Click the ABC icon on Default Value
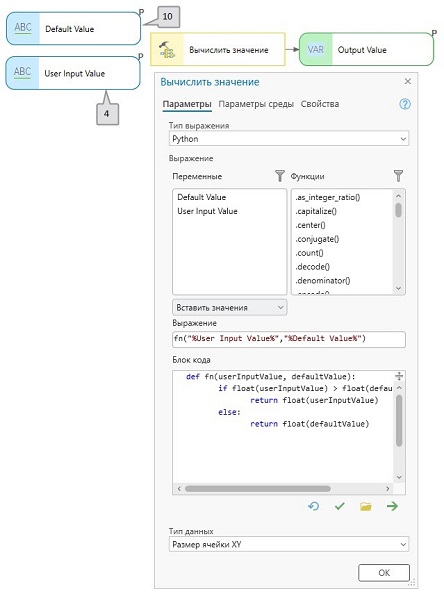Viewport: 444px width, 596px height. pos(23,28)
